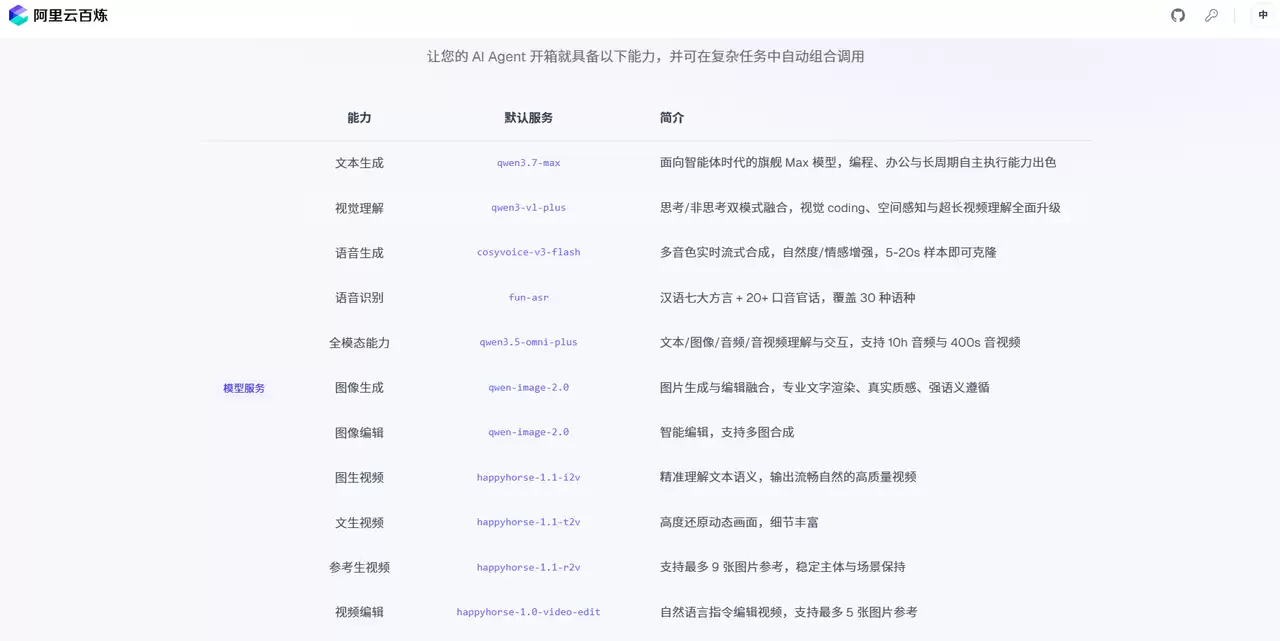Open the cosyvoice-v3-flash model link

coord(528,252)
